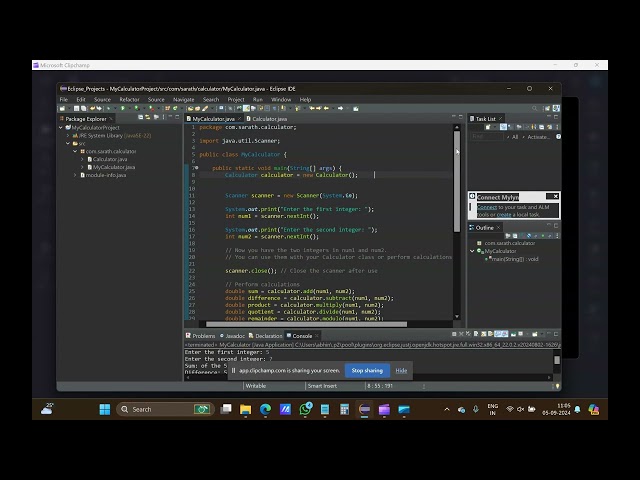The height and width of the screenshot is (480, 640).
Task: Open New Task dropdown arrow in Task List
Action: point(493,127)
